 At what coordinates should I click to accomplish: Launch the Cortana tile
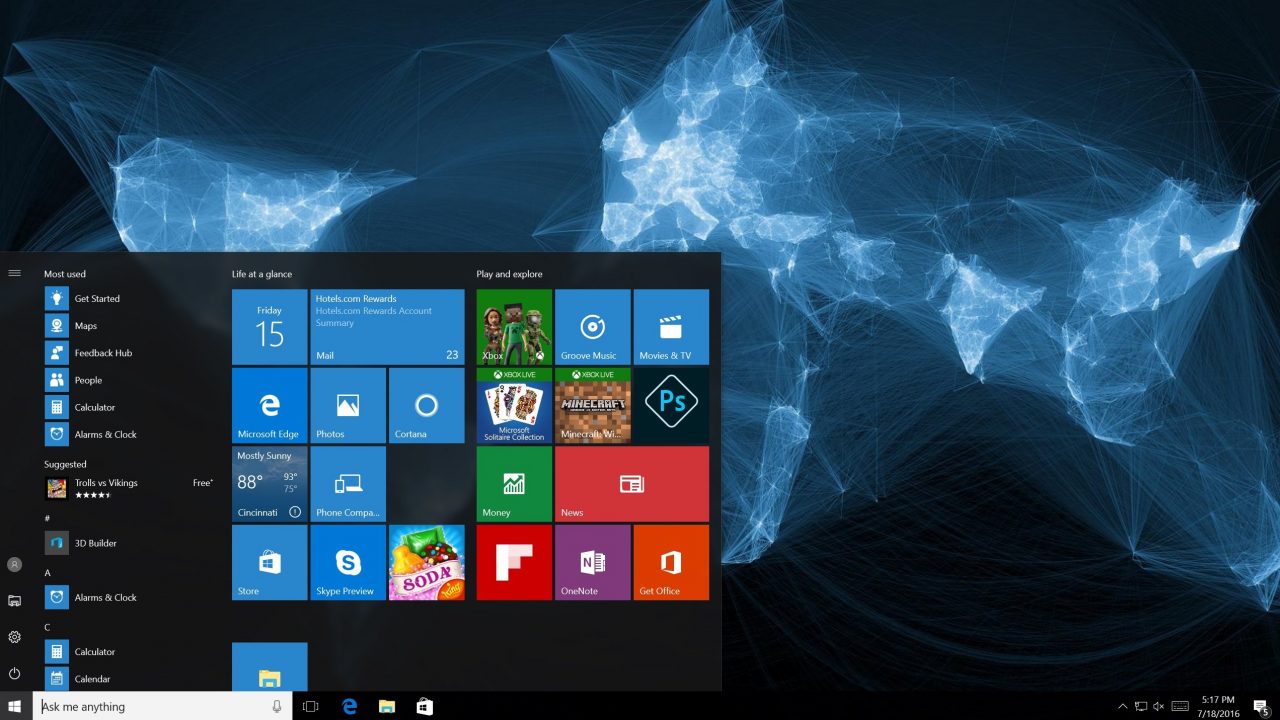coord(426,404)
